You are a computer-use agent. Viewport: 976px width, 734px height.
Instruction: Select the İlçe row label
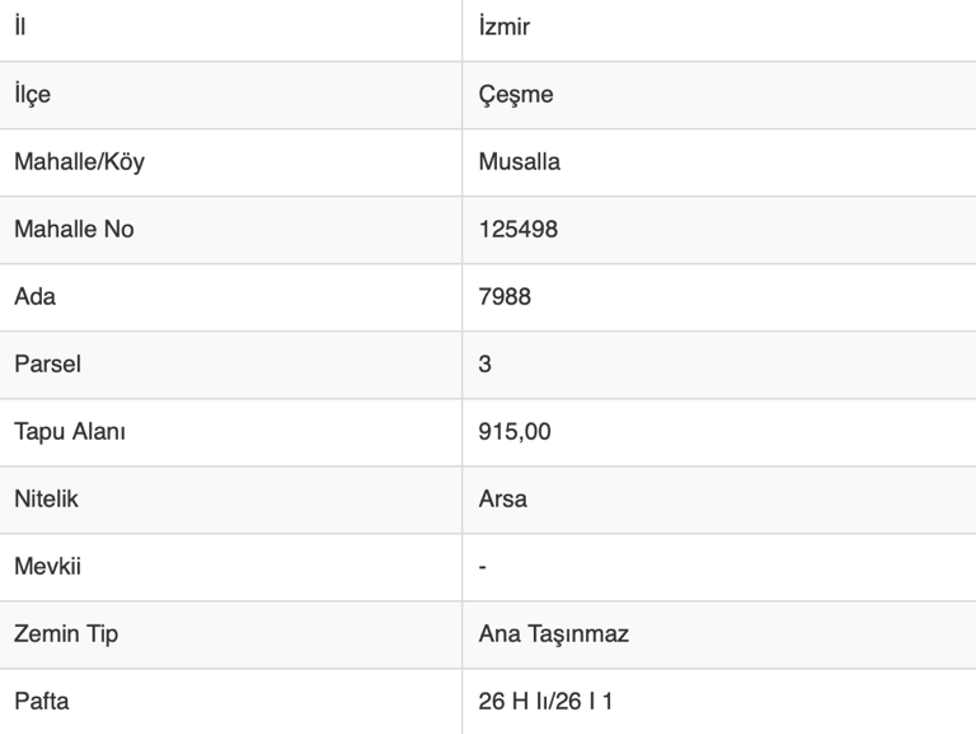click(x=32, y=95)
